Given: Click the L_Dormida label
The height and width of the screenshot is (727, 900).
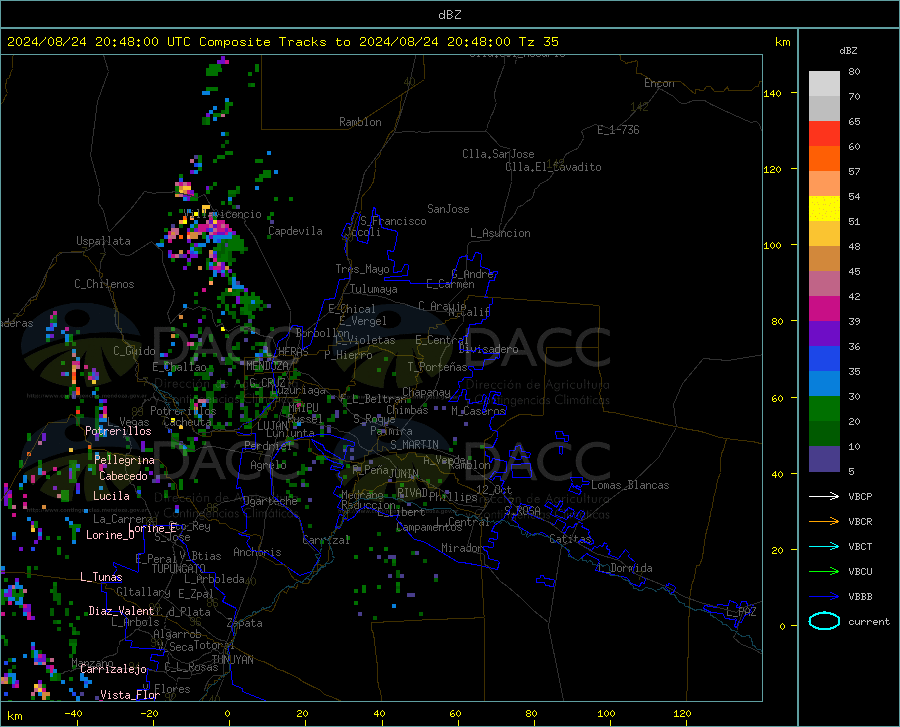Looking at the screenshot, I should click(x=624, y=568).
